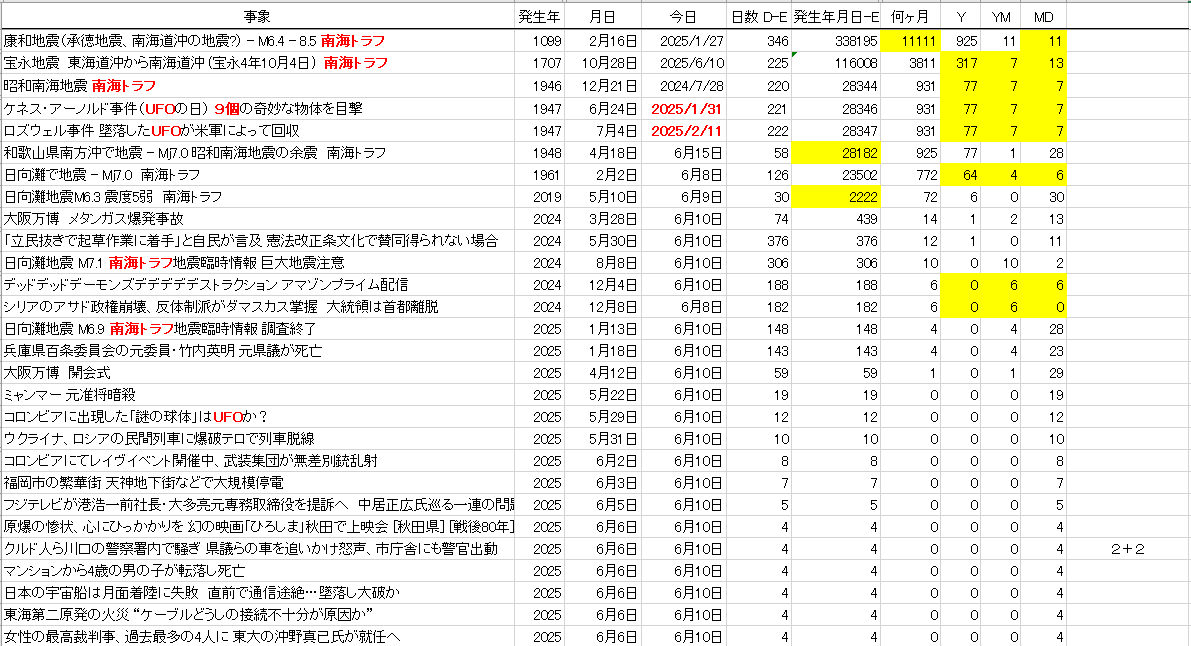The width and height of the screenshot is (1191, 646).
Task: Select the コロンビアに出現した謎の球体 cell
Action: [257, 417]
